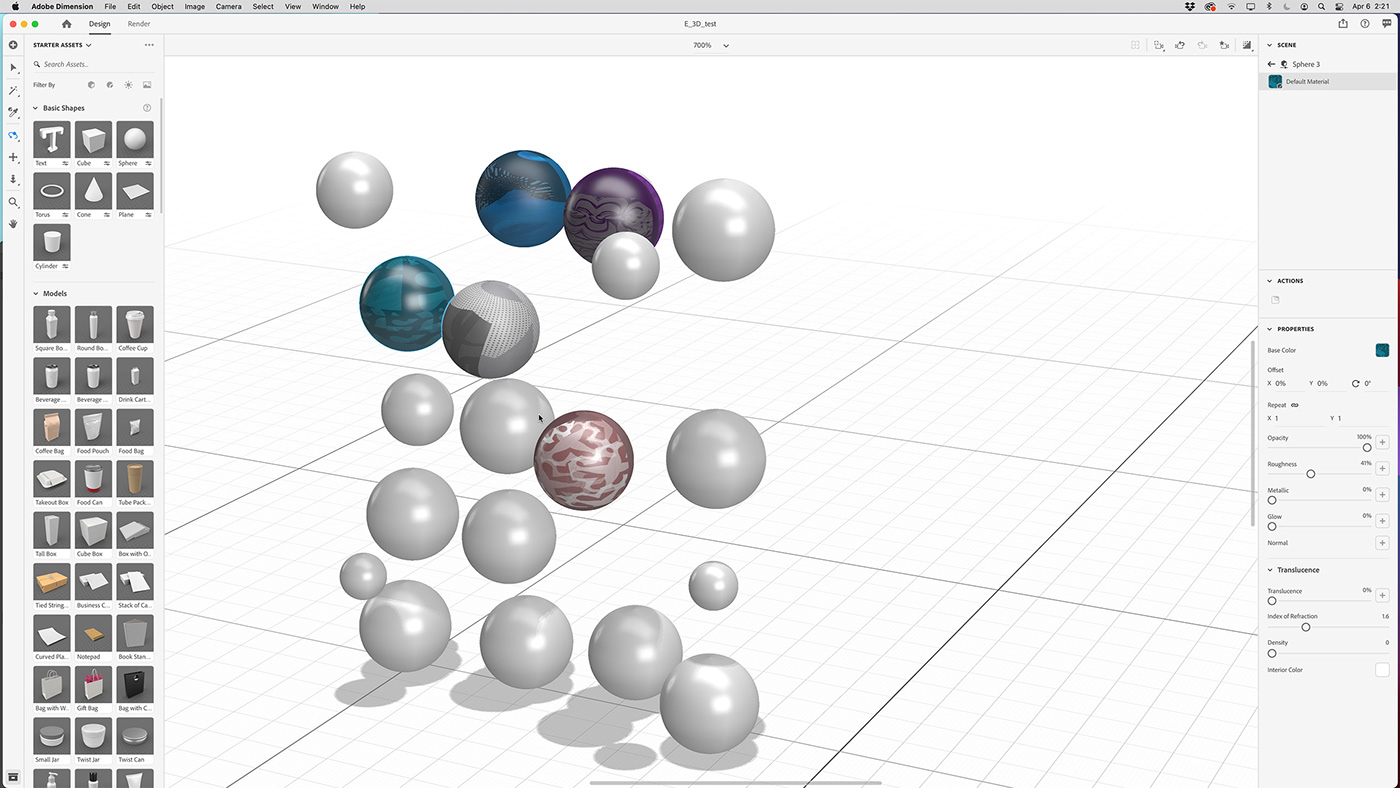Viewport: 1400px width, 788px height.
Task: Switch to the Render tab
Action: click(x=139, y=24)
